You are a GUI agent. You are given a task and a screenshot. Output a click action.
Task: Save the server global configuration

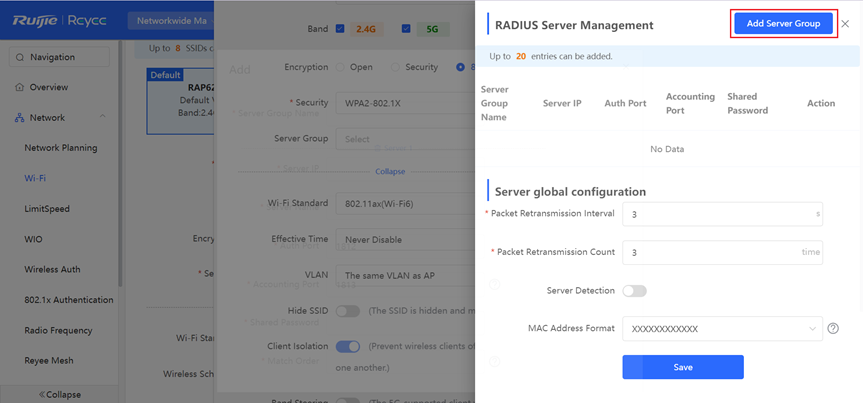pyautogui.click(x=682, y=367)
